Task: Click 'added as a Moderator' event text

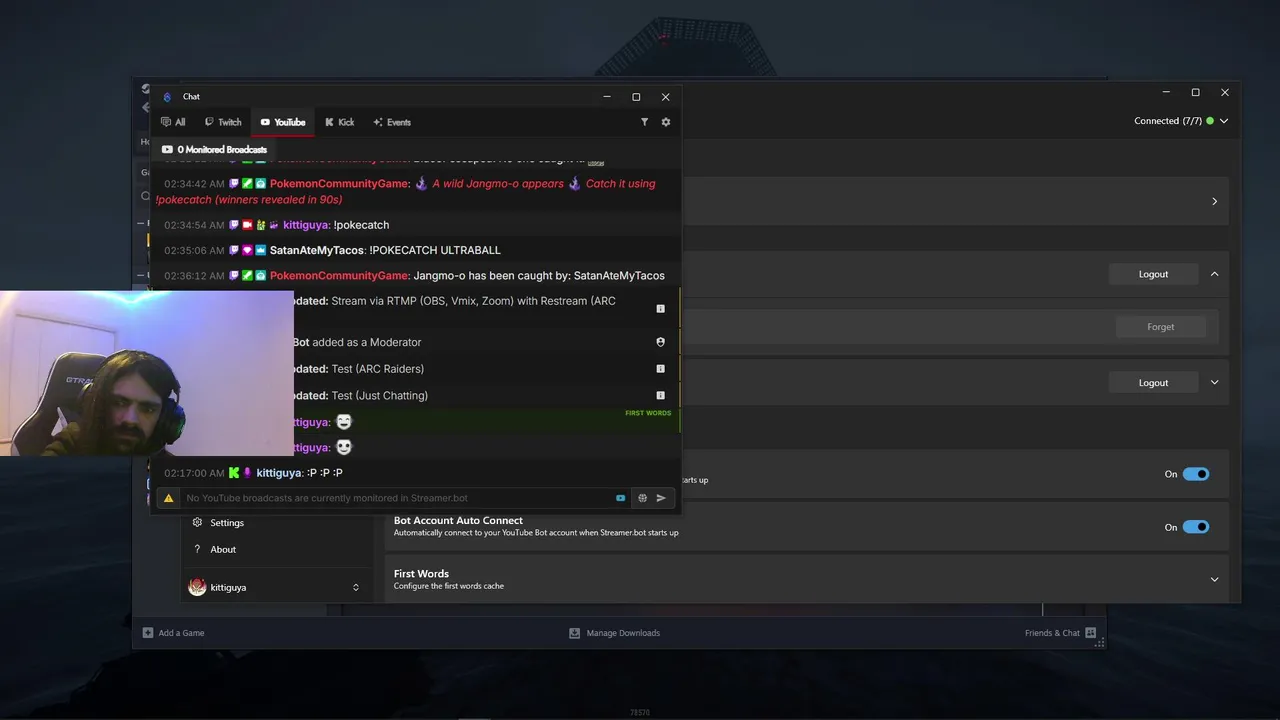Action: click(x=367, y=342)
